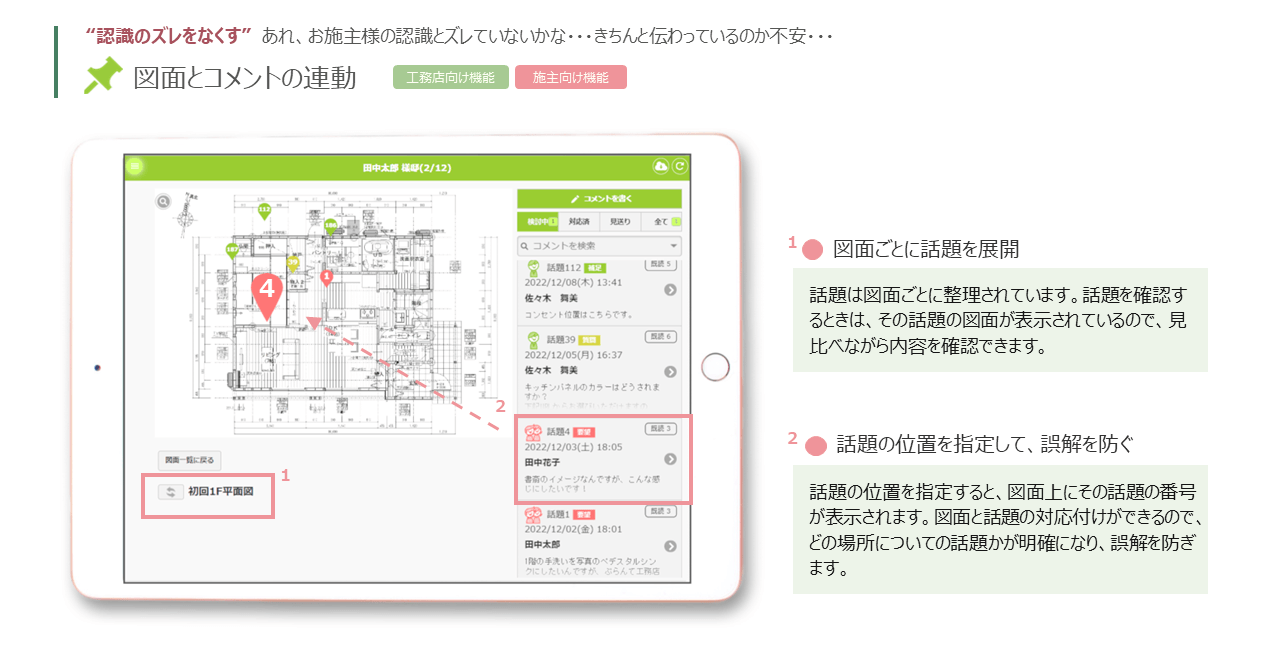Switch to the 見送り tab
The width and height of the screenshot is (1280, 648).
(620, 221)
